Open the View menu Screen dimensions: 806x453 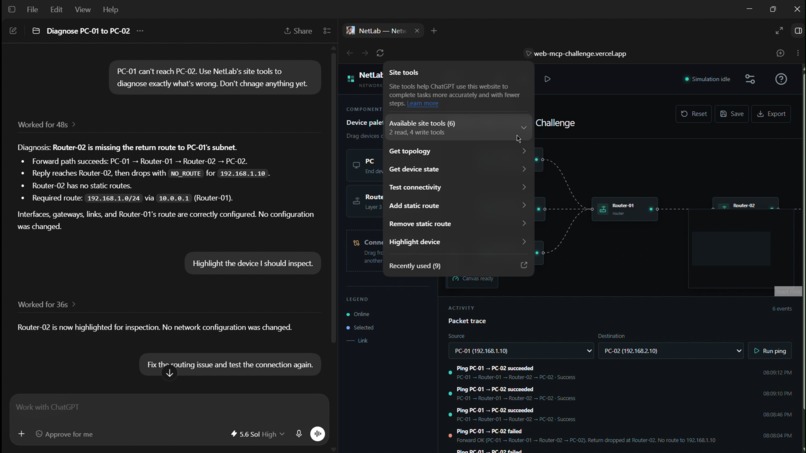tap(82, 9)
